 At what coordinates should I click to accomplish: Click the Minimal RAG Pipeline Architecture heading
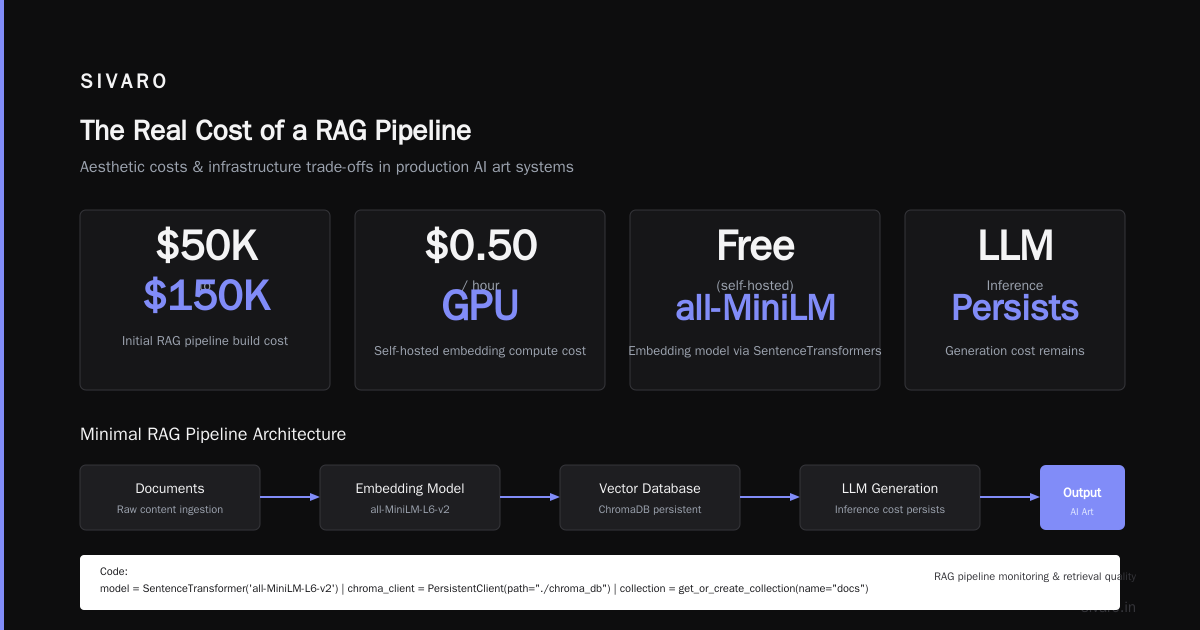click(213, 434)
